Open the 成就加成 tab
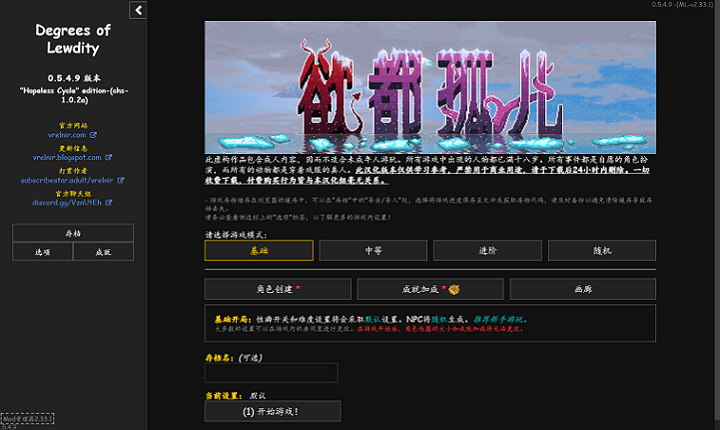Image resolution: width=720 pixels, height=430 pixels. [x=430, y=289]
